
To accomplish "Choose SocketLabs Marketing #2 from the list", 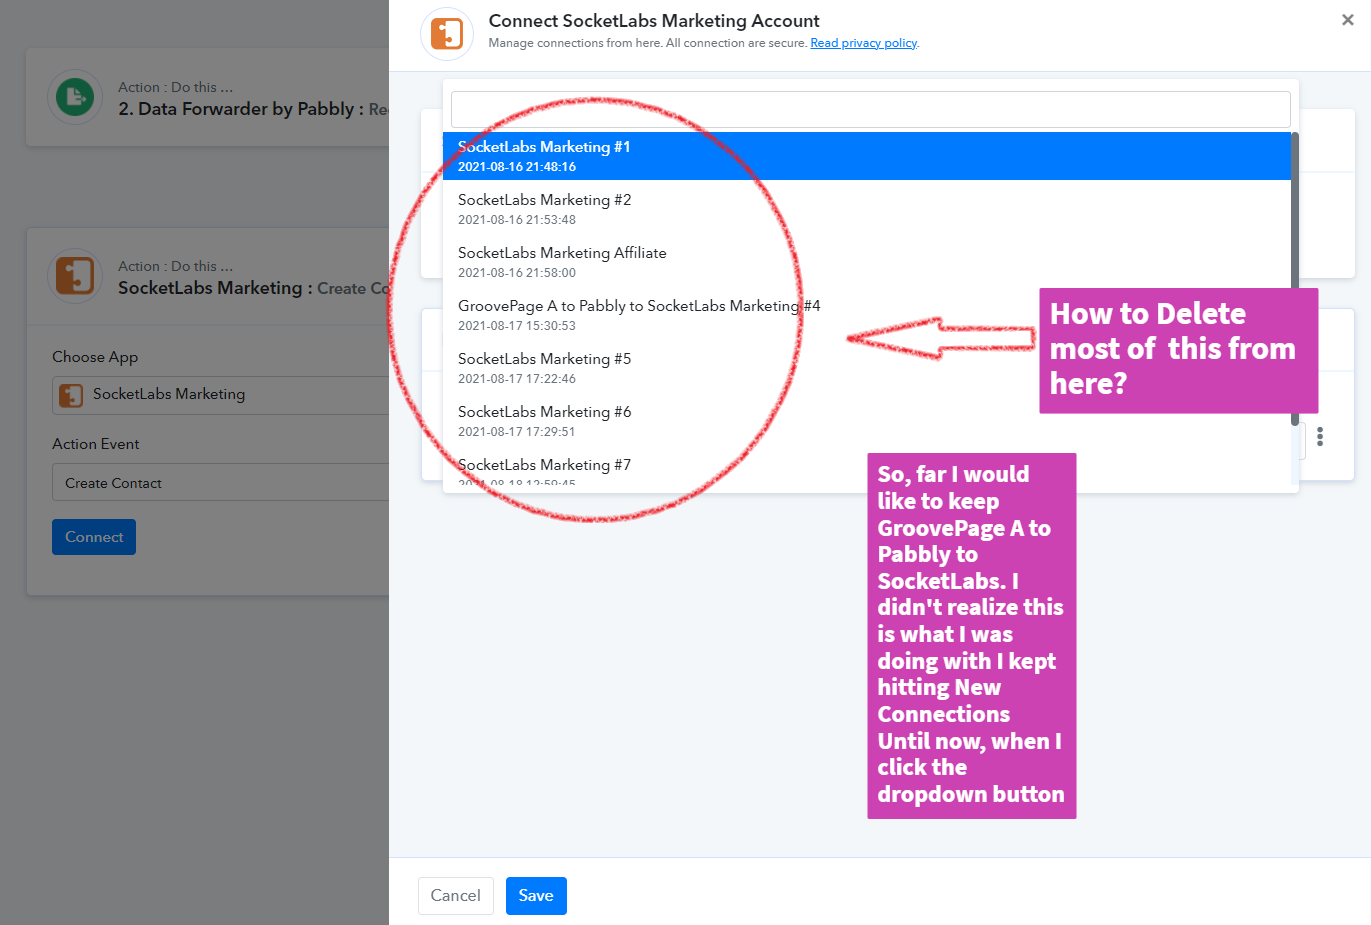I will pyautogui.click(x=867, y=209).
